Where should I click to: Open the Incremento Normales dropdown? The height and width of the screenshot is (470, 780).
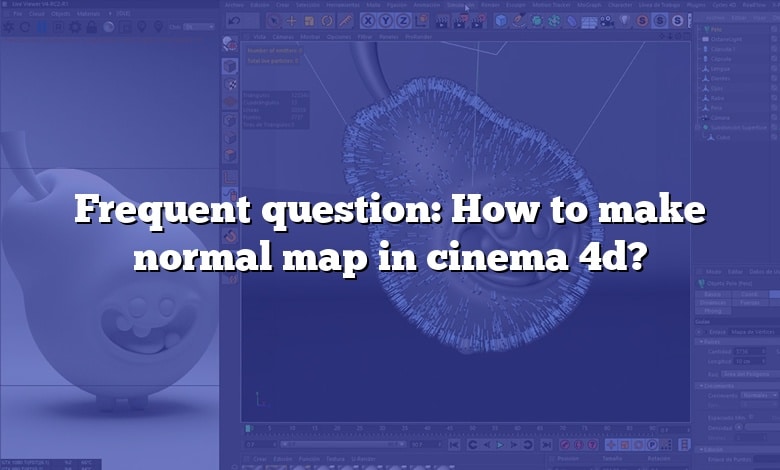(x=759, y=395)
